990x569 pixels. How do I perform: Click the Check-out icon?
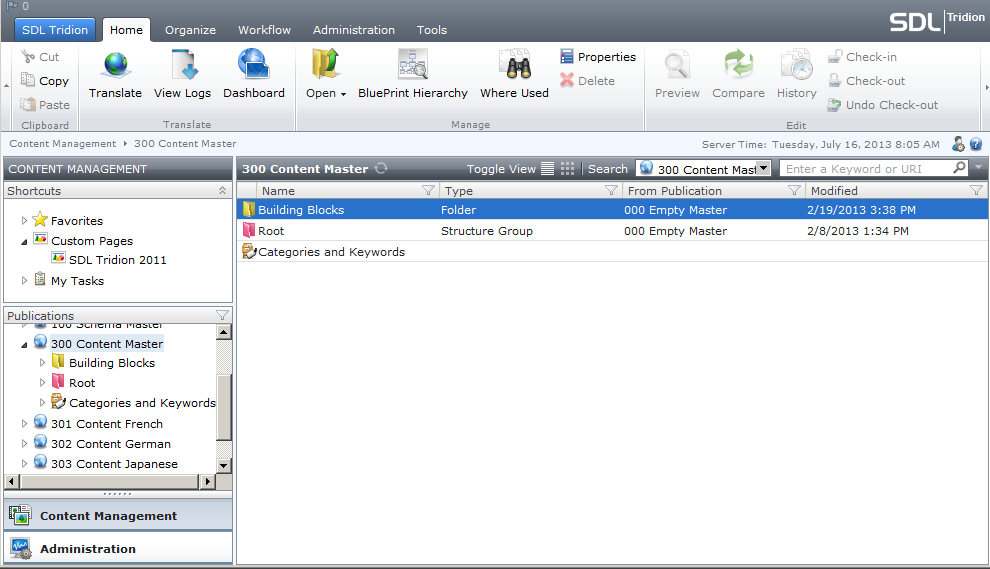pyautogui.click(x=835, y=80)
